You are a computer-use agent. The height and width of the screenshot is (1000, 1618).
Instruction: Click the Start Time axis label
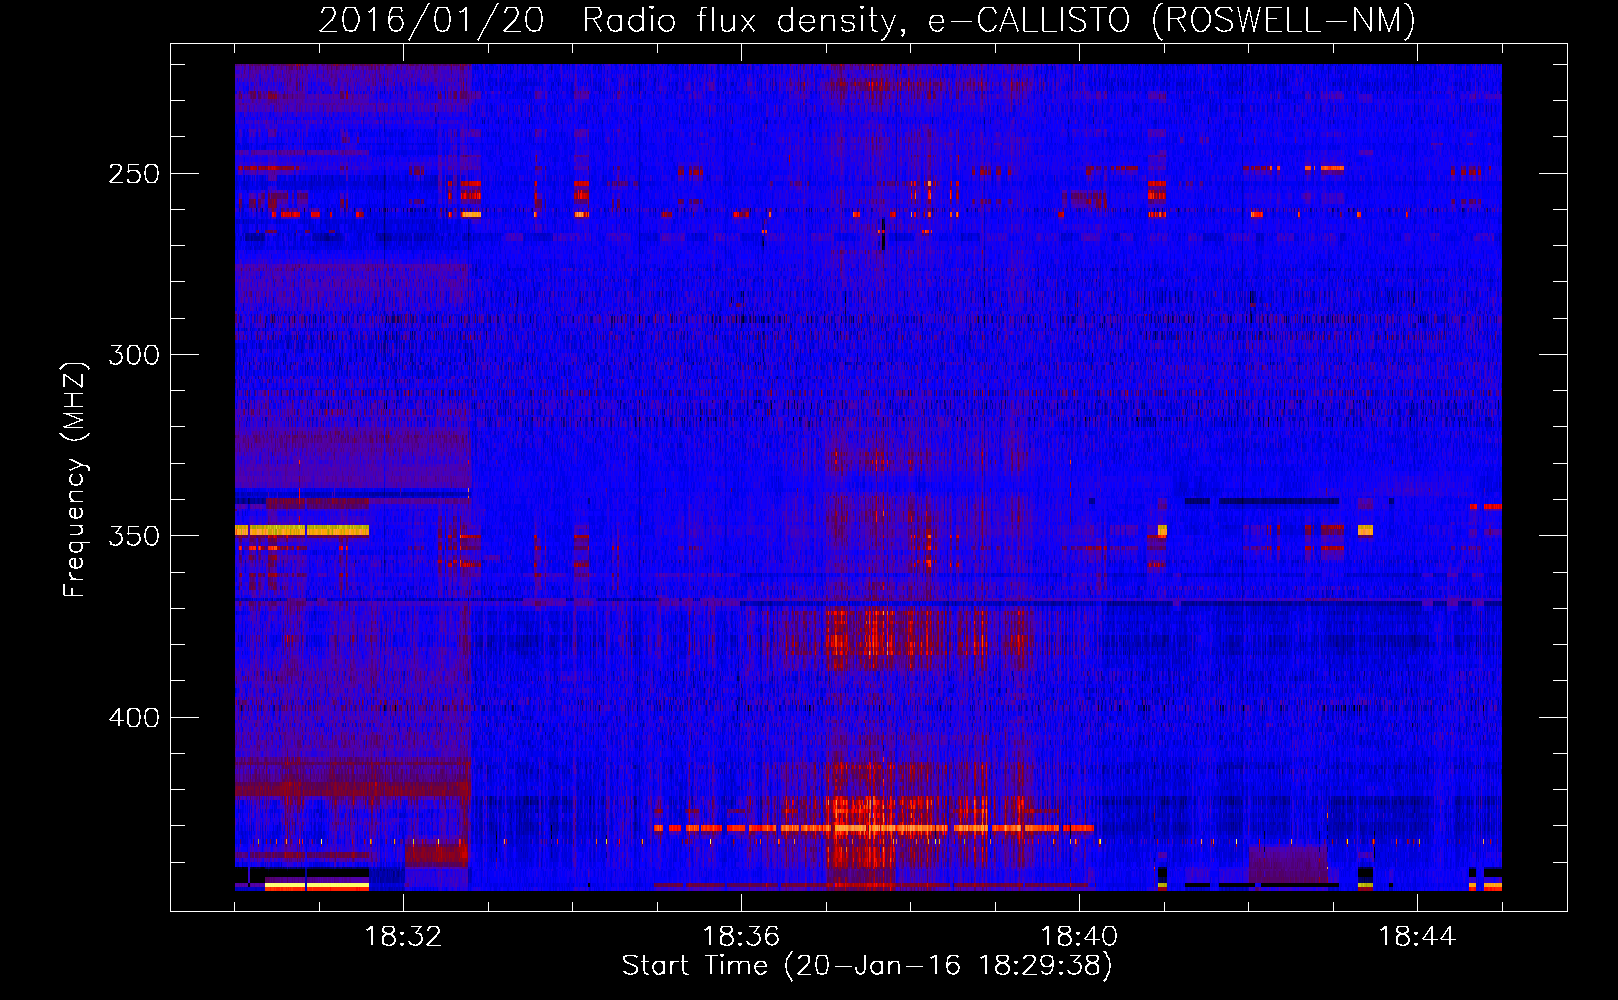click(867, 966)
